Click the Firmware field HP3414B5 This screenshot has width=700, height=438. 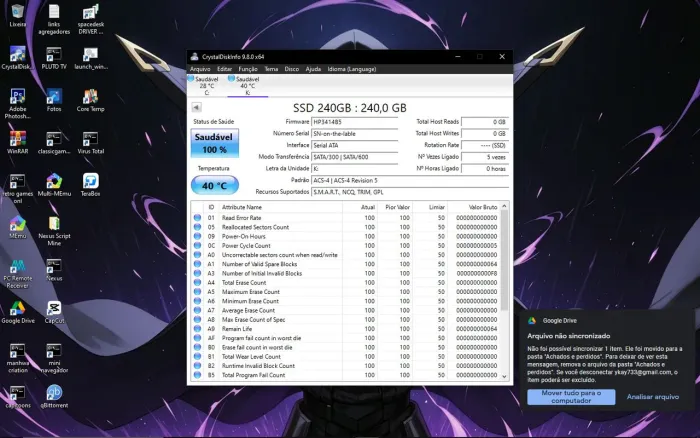pyautogui.click(x=354, y=122)
